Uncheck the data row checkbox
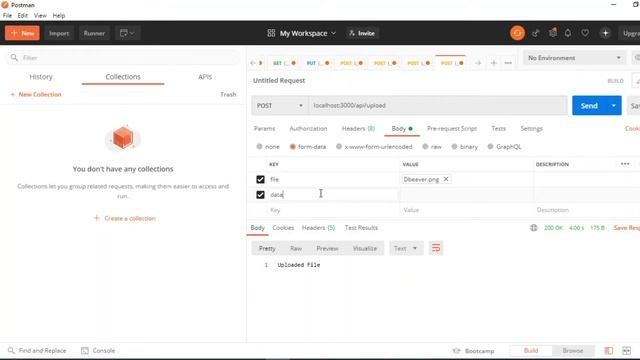The height and width of the screenshot is (360, 640). pyautogui.click(x=260, y=195)
